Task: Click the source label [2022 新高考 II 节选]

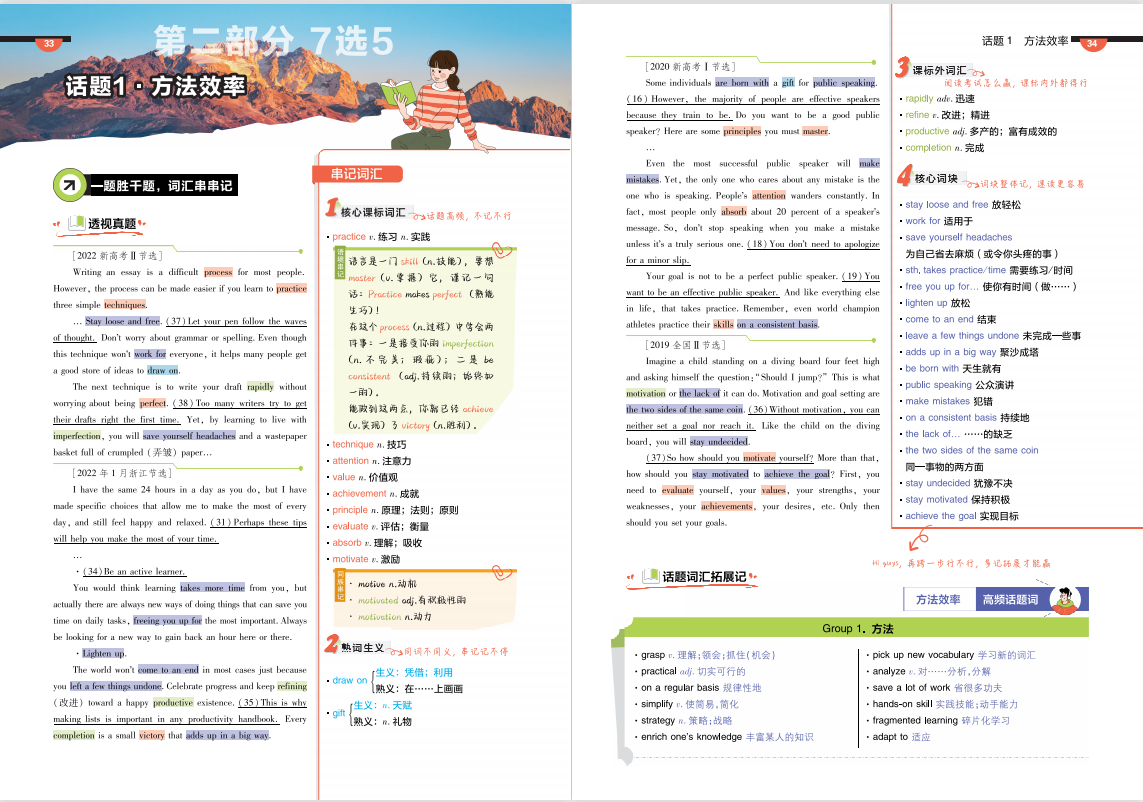Action: point(117,255)
